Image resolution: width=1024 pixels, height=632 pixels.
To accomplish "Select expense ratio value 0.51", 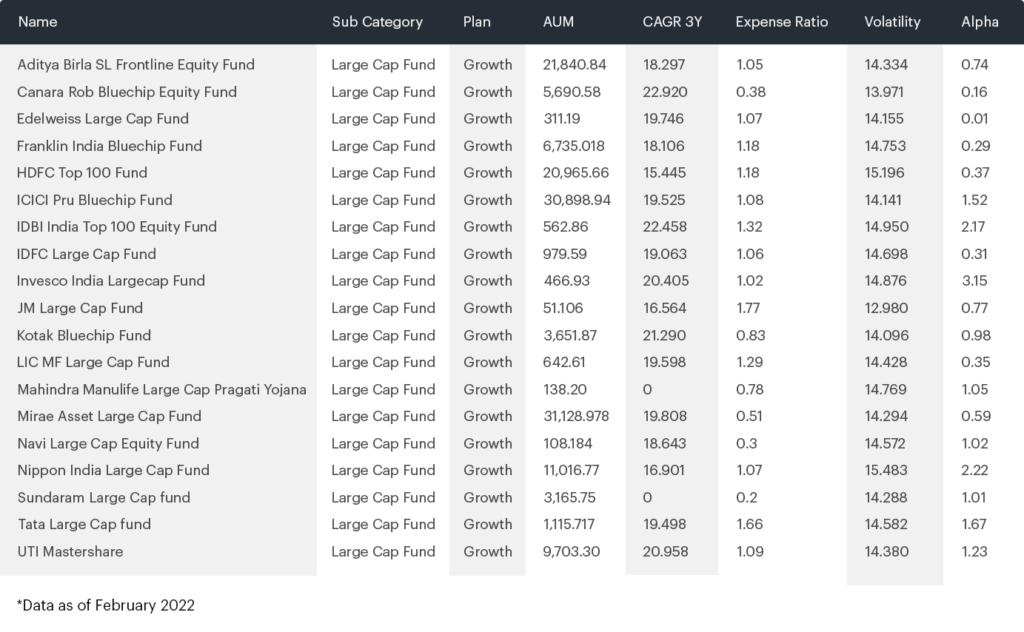I will (749, 417).
